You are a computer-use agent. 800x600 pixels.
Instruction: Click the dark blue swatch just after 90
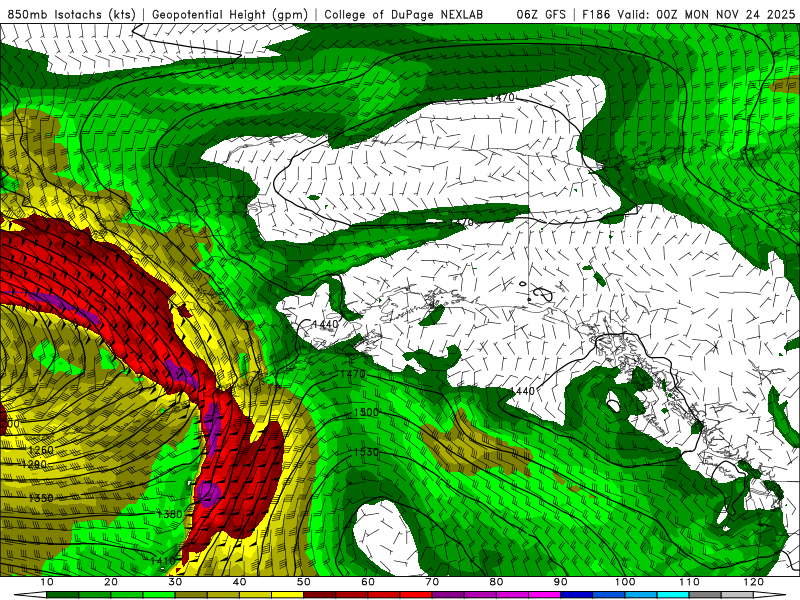(x=577, y=595)
